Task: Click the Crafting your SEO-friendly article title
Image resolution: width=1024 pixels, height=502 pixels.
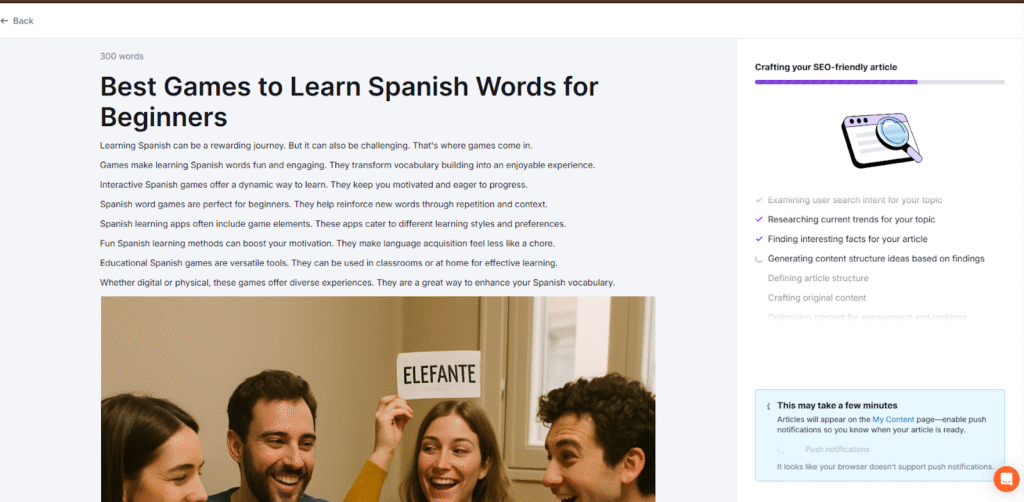Action: [x=826, y=67]
